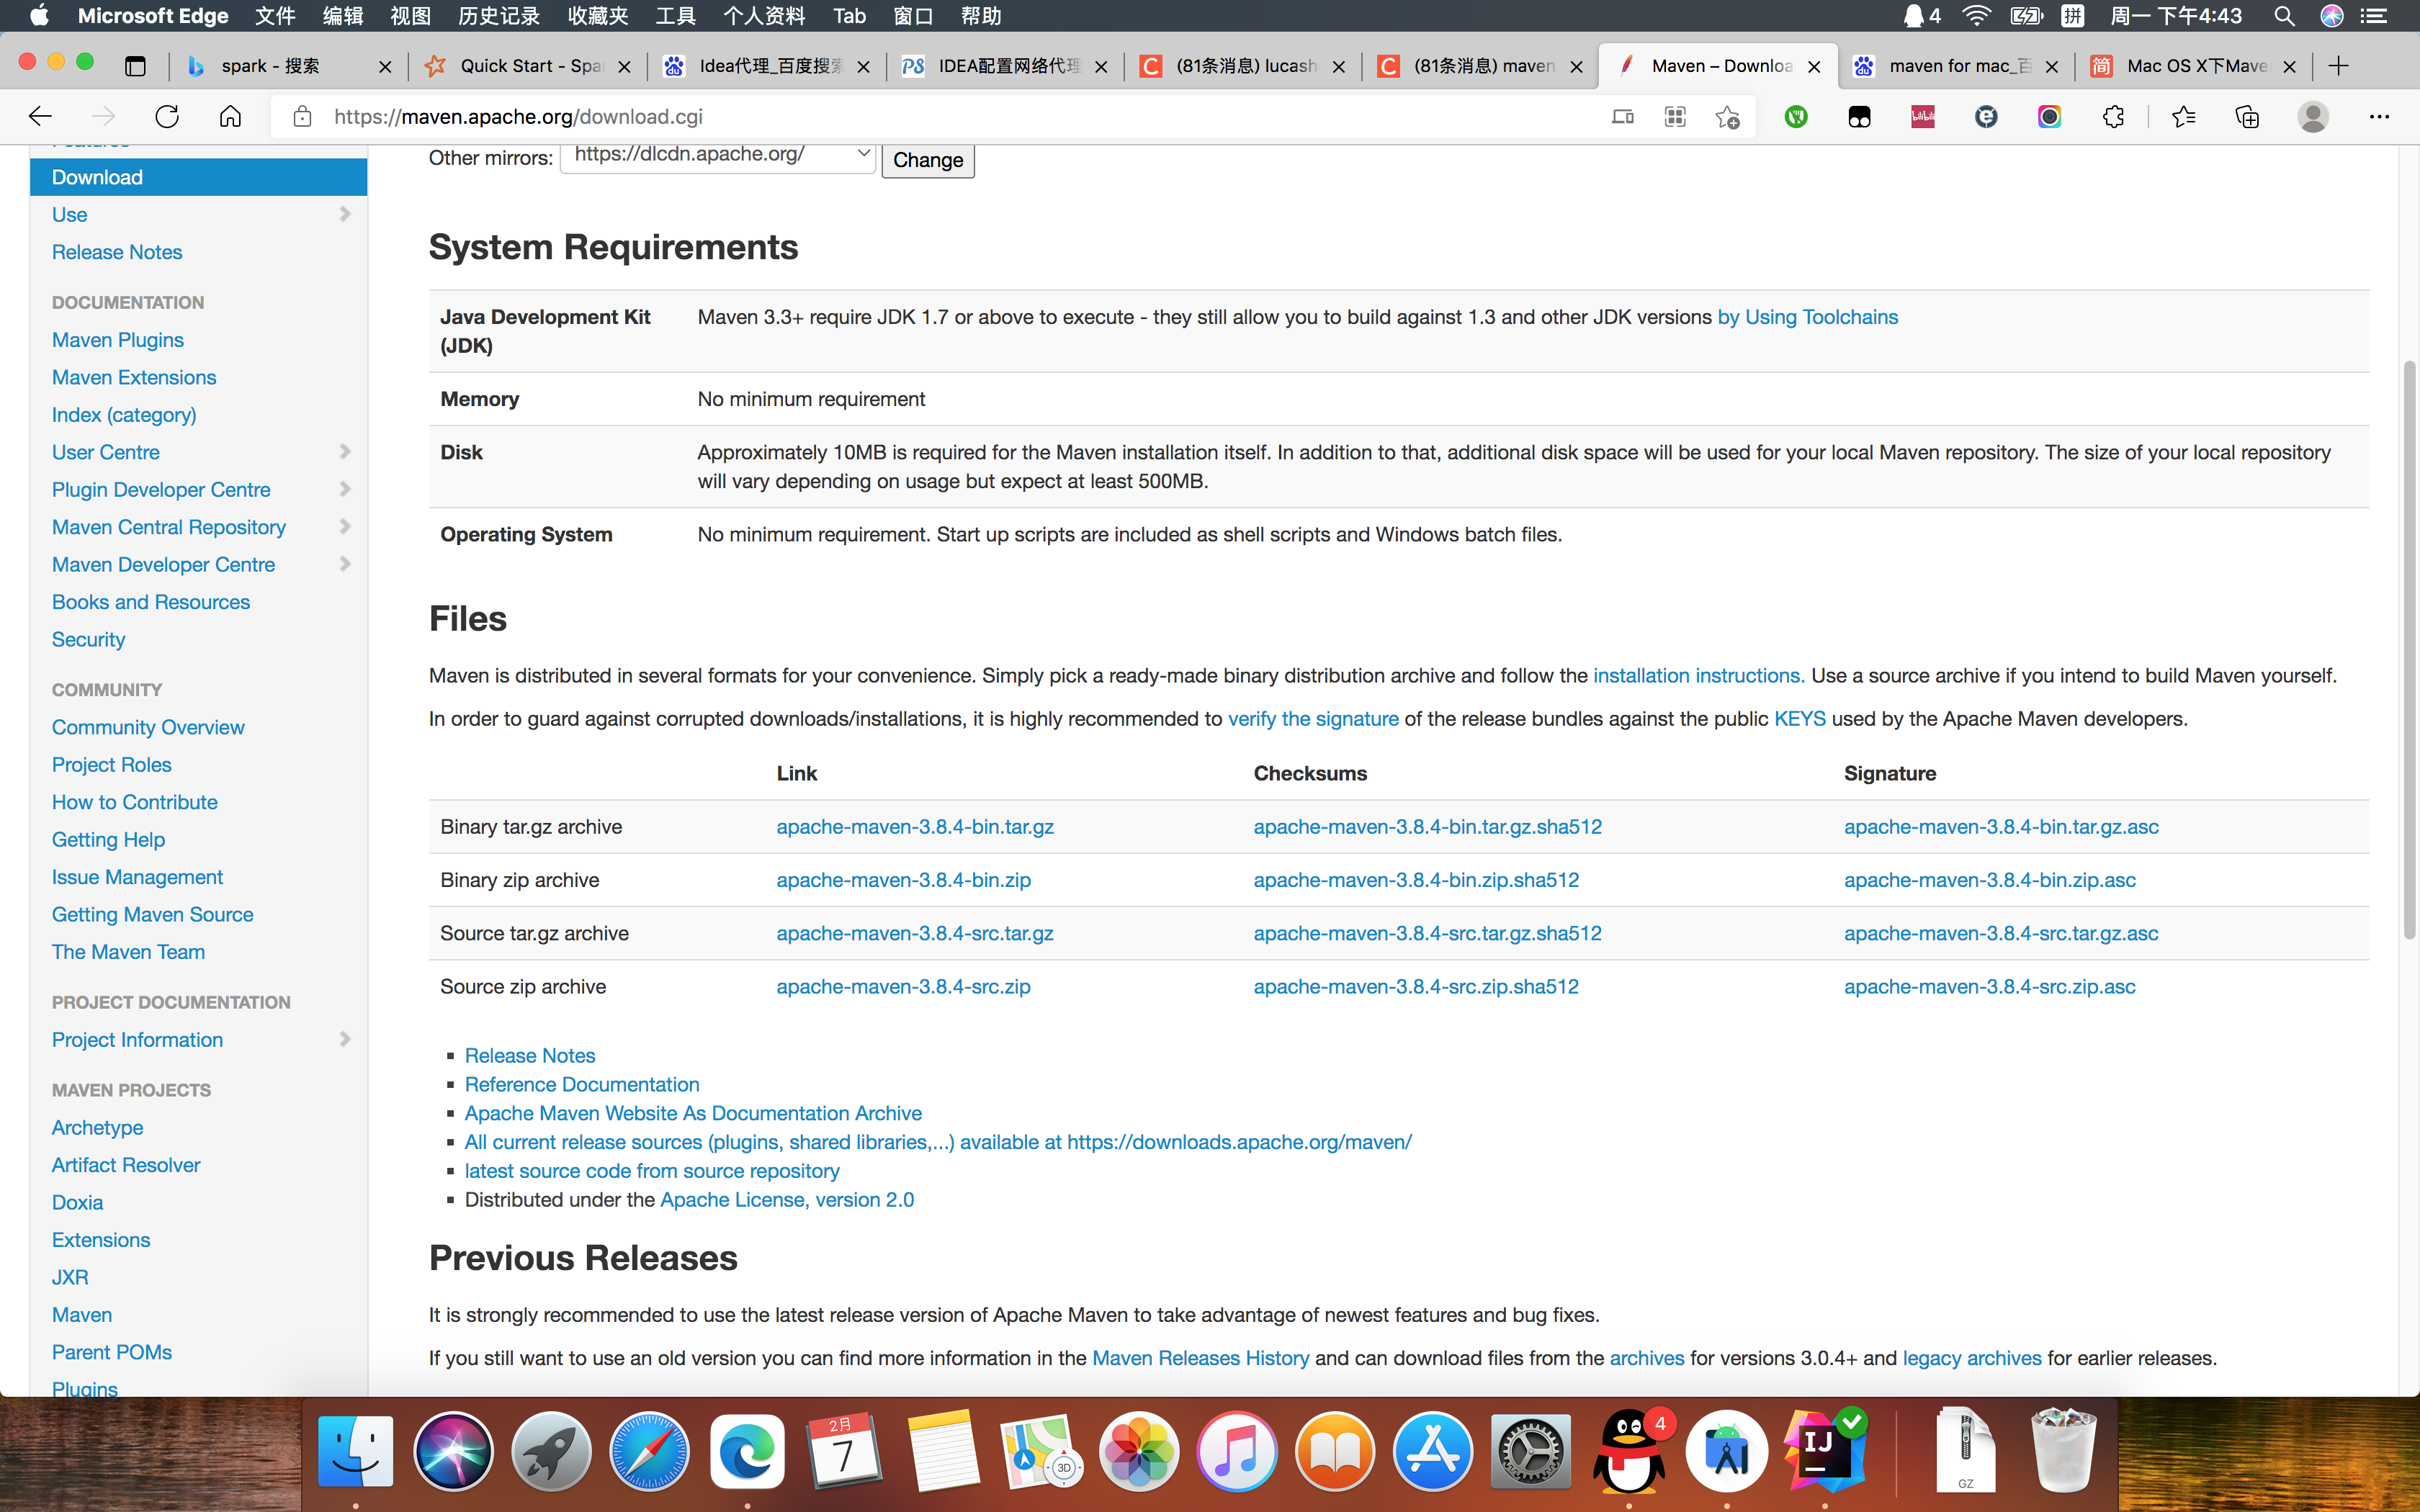This screenshot has width=2420, height=1512.
Task: Click the apache-maven-3.8.4-bin.zip.sha512 checksum link
Action: tap(1415, 880)
